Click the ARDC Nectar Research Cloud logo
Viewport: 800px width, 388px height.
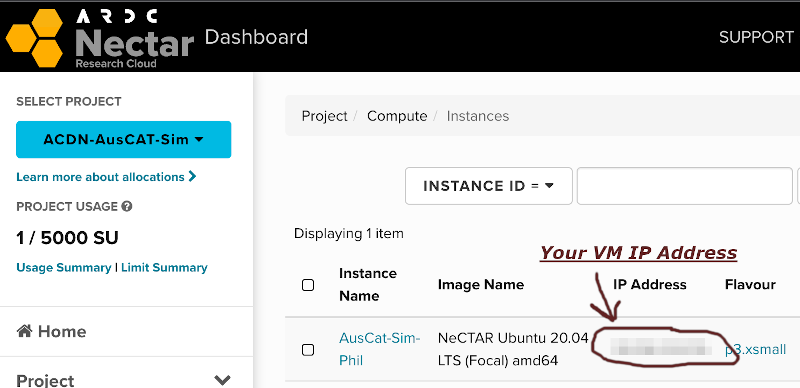[x=100, y=38]
